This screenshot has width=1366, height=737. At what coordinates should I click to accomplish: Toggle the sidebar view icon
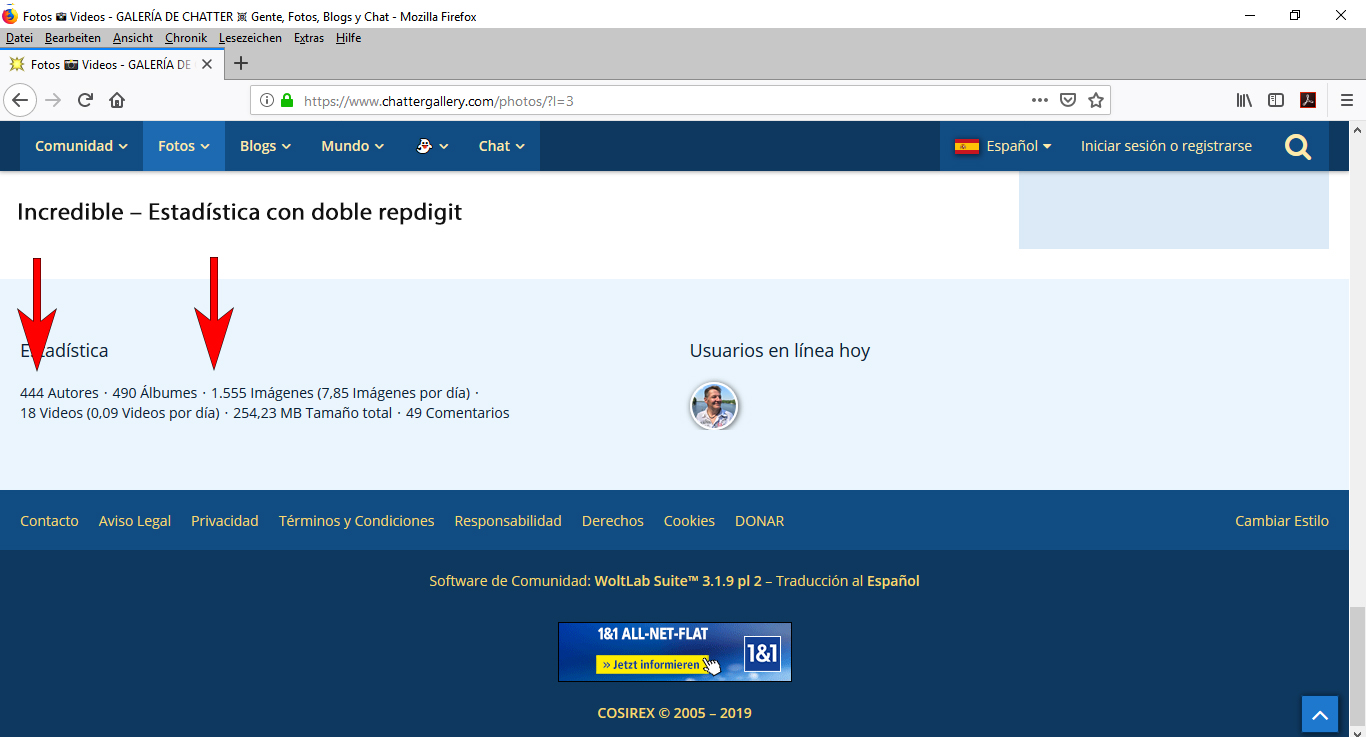point(1276,100)
